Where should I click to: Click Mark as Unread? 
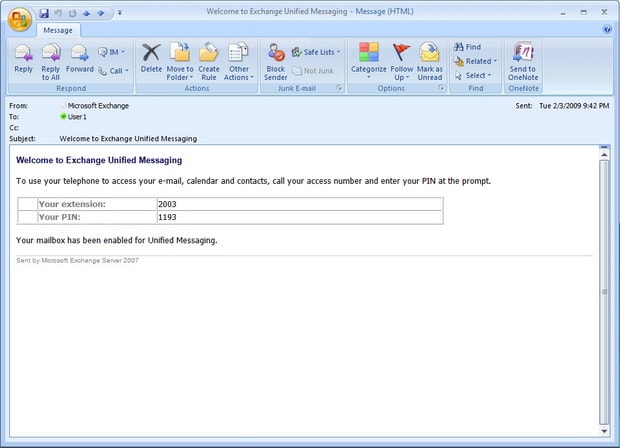[430, 62]
